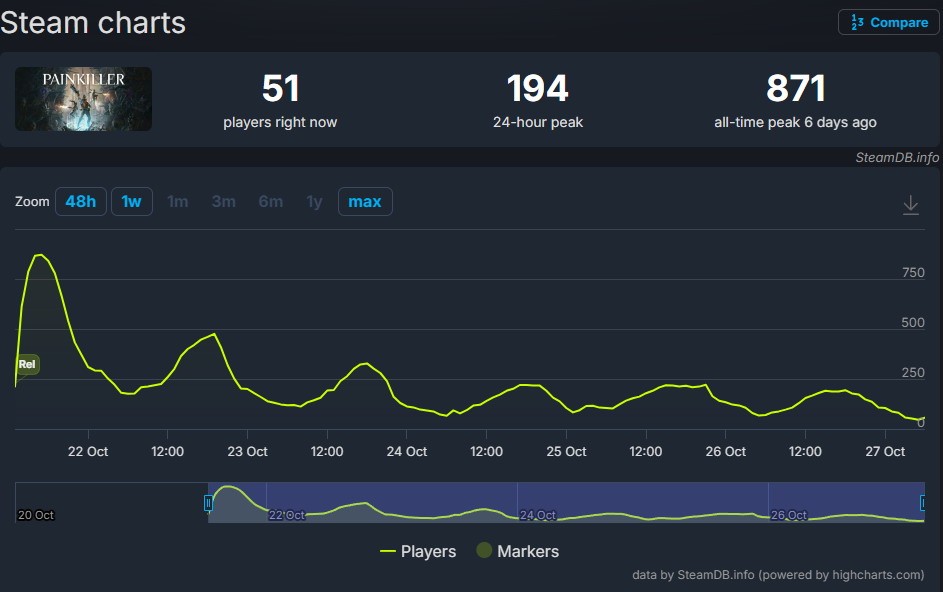943x592 pixels.
Task: Click the download chart data icon
Action: pos(910,203)
